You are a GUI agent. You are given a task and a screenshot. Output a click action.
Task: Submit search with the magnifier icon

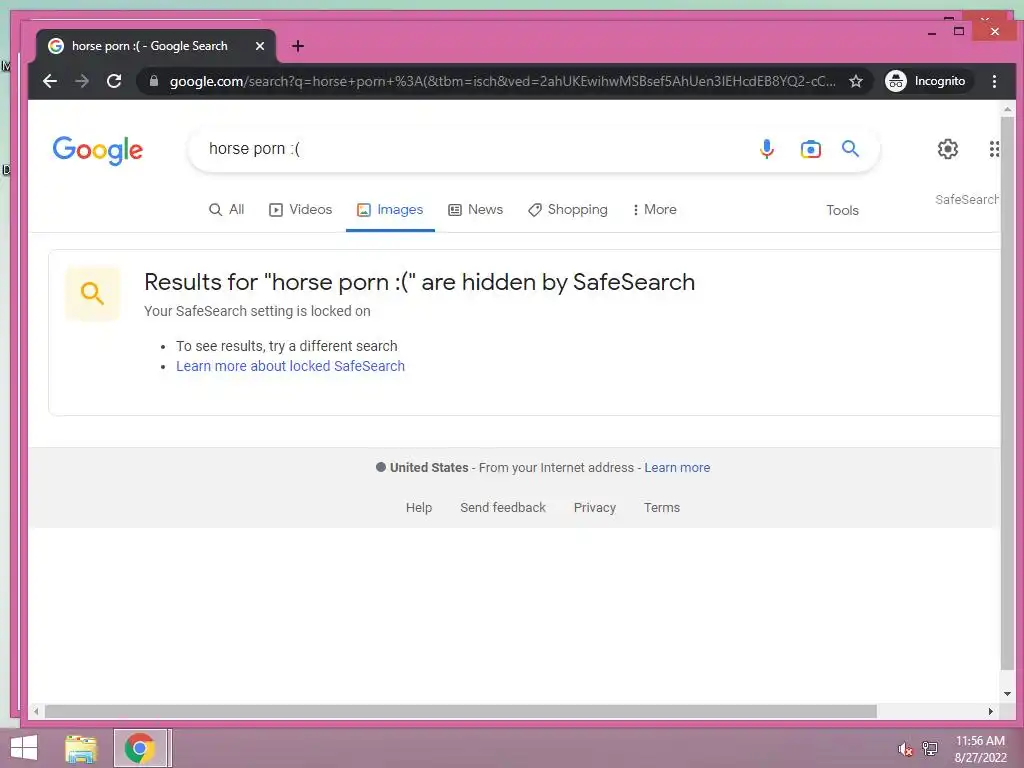tap(850, 149)
